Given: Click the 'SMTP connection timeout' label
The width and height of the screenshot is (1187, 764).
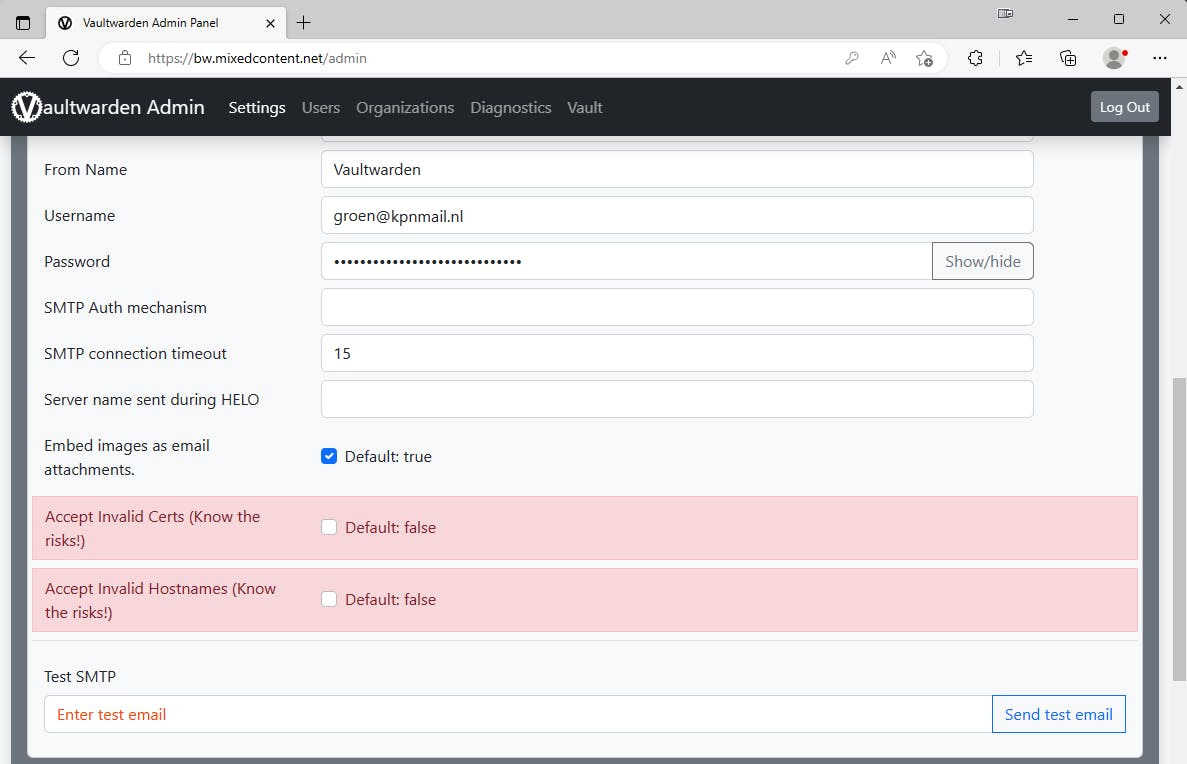Looking at the screenshot, I should 136,354.
